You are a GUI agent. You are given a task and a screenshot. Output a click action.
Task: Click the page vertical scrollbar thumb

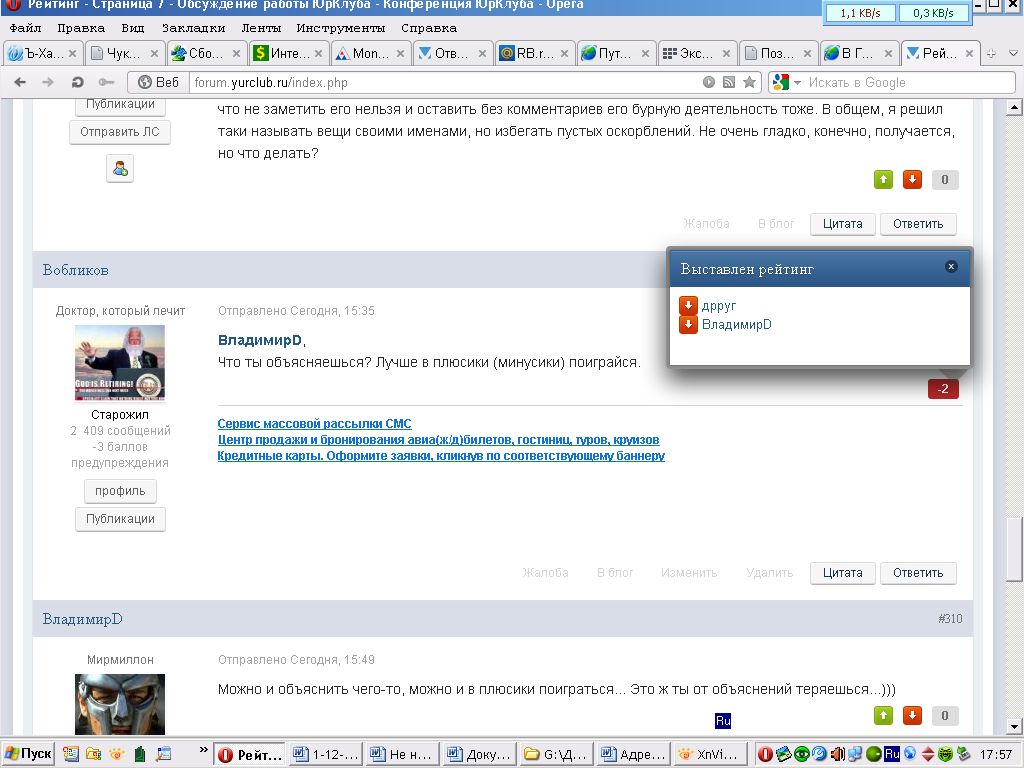[x=1015, y=548]
